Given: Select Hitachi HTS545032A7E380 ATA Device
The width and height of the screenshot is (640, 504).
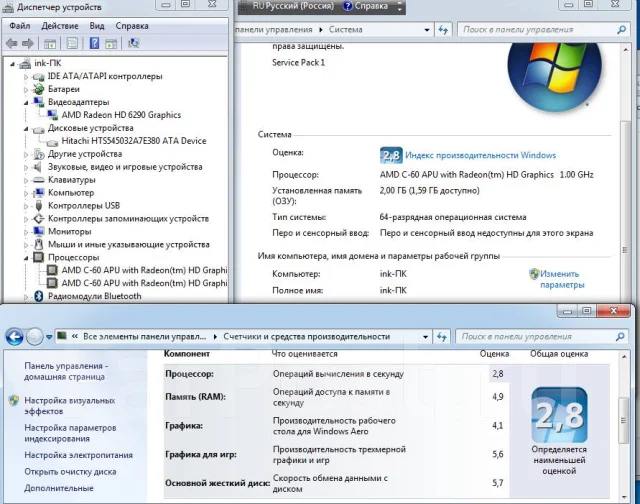Looking at the screenshot, I should point(133,141).
